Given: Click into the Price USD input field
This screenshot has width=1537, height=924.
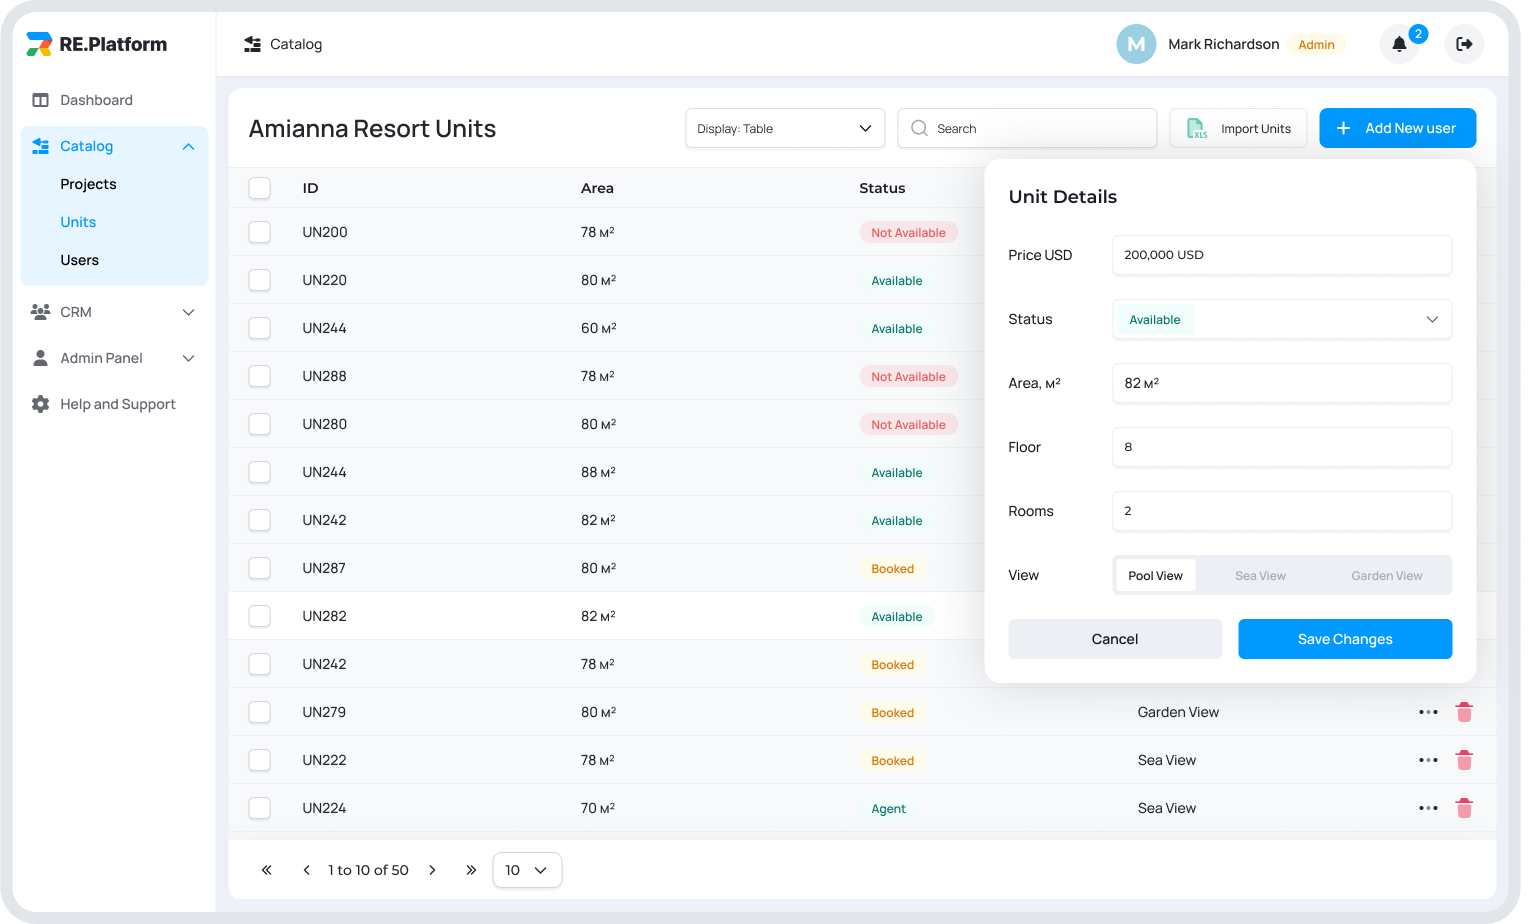Looking at the screenshot, I should [x=1281, y=255].
